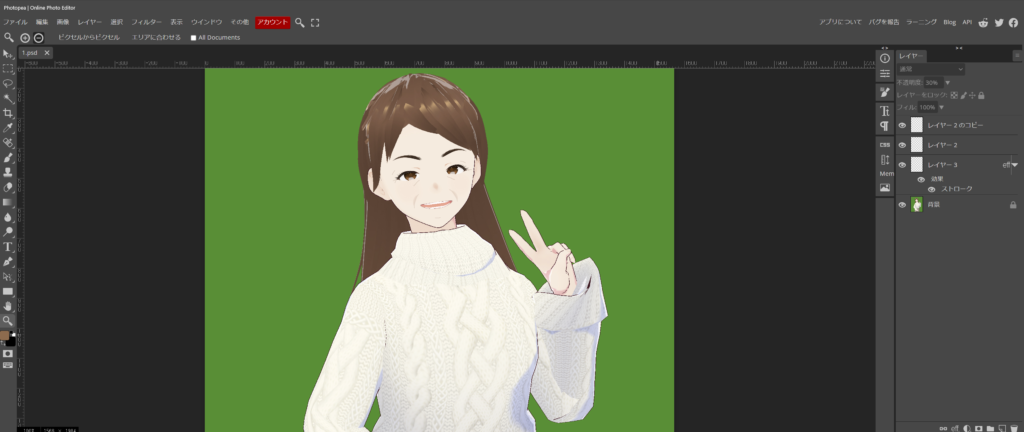Open the フィルター menu
The image size is (1024, 432).
(x=146, y=22)
